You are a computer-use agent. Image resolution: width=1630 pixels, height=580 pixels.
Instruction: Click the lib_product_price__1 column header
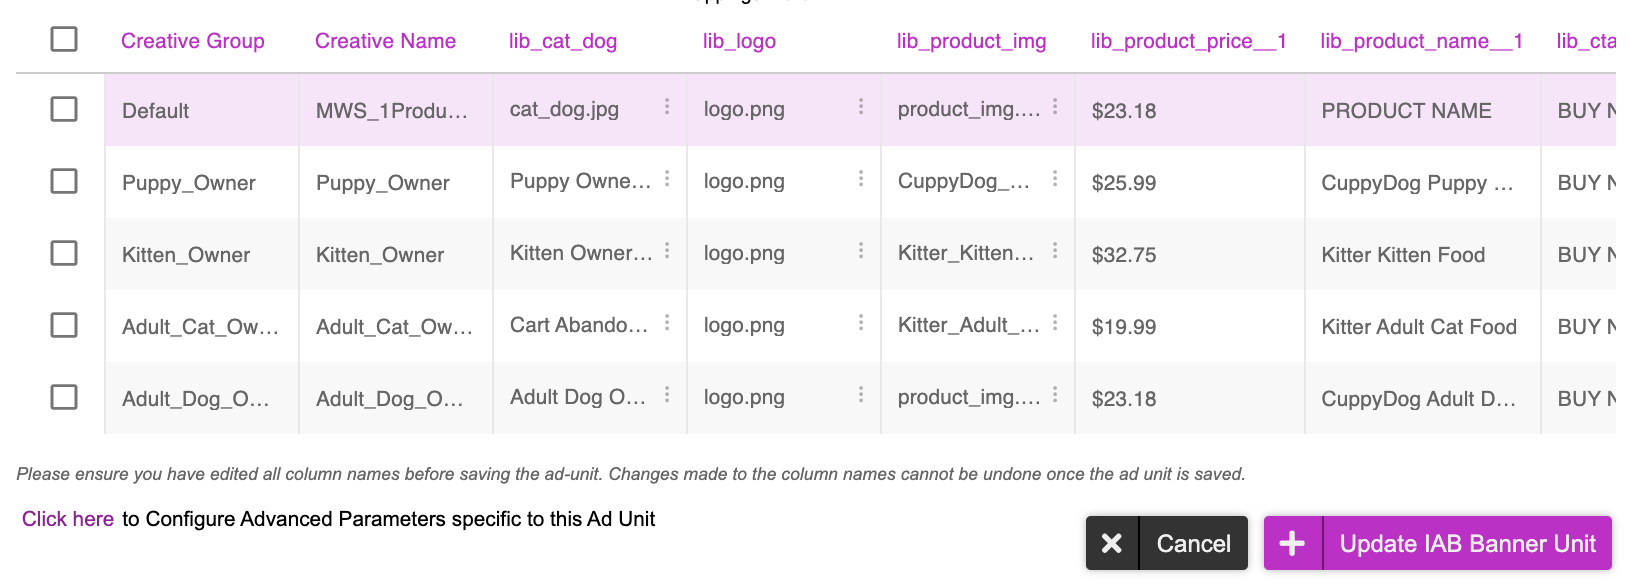point(1188,41)
